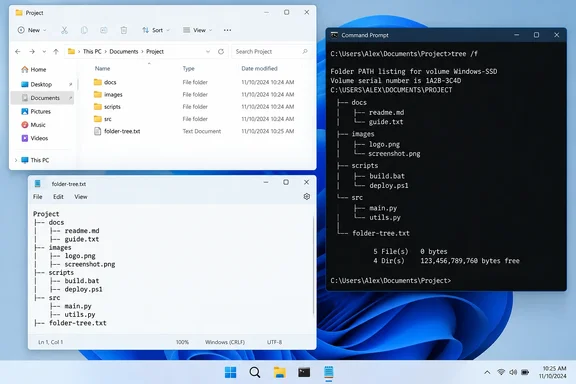Go up one folder with the up arrow
The height and width of the screenshot is (384, 576).
(56, 51)
